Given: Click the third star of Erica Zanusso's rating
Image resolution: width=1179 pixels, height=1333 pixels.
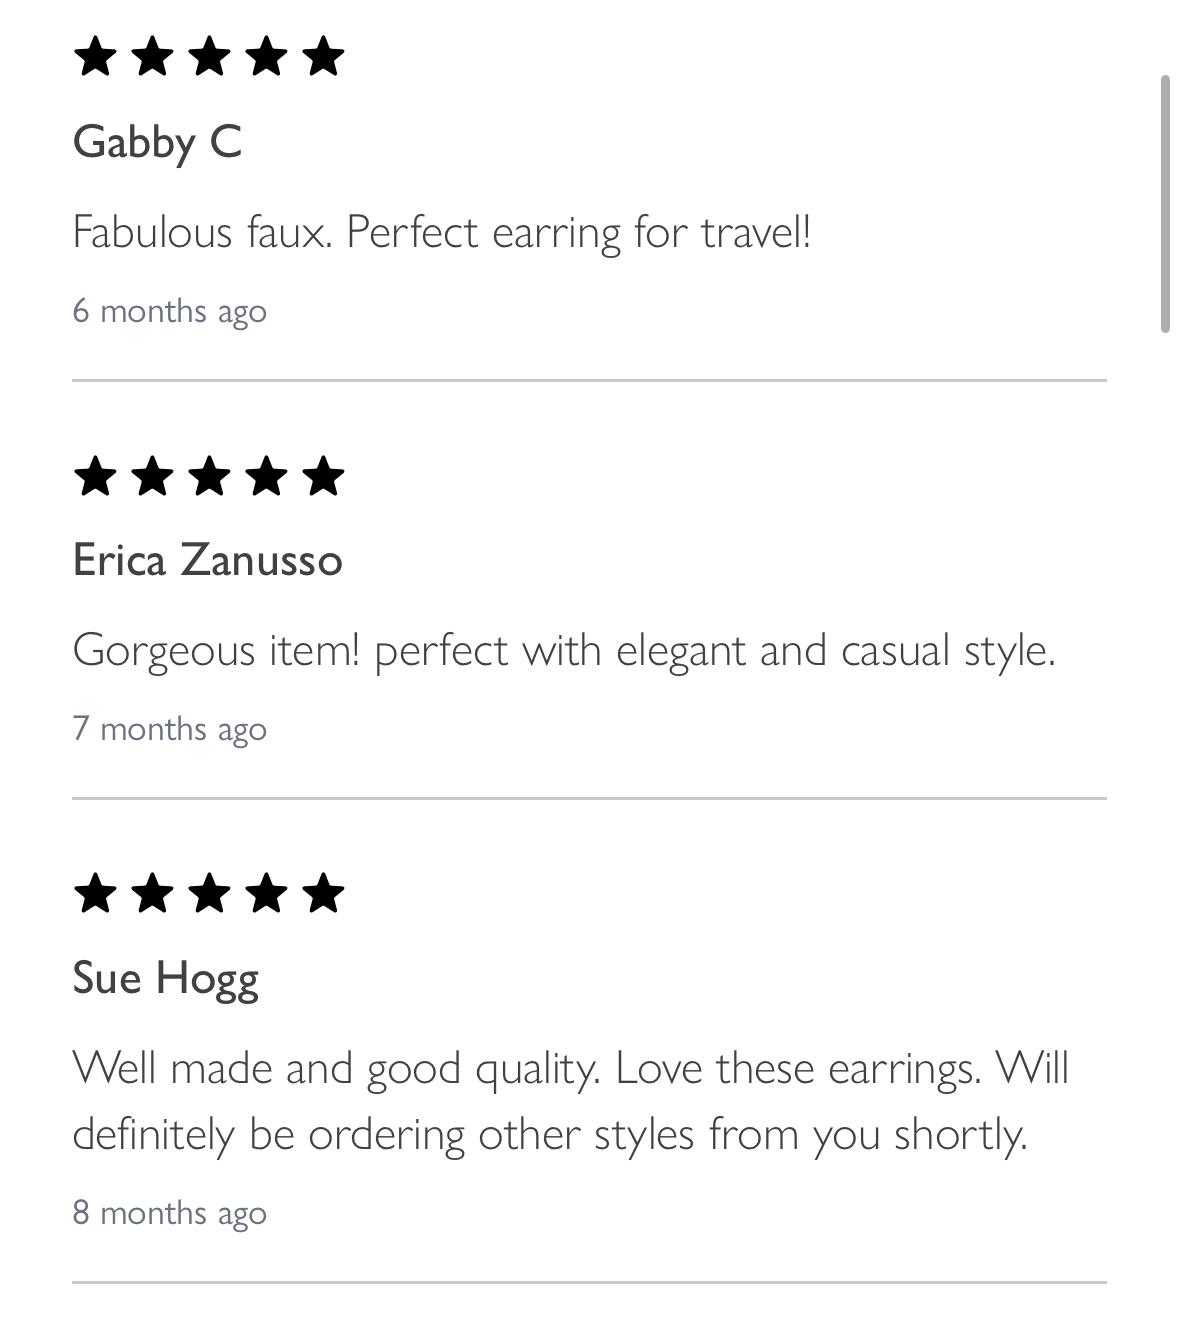Looking at the screenshot, I should click(209, 476).
